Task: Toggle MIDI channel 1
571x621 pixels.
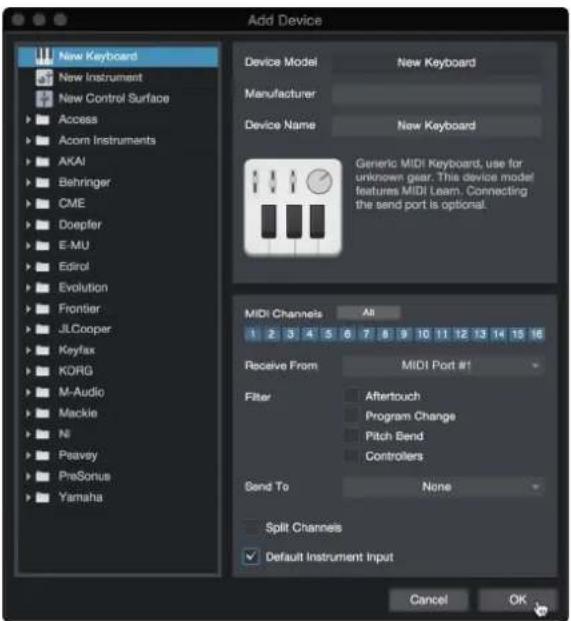Action: tap(253, 334)
